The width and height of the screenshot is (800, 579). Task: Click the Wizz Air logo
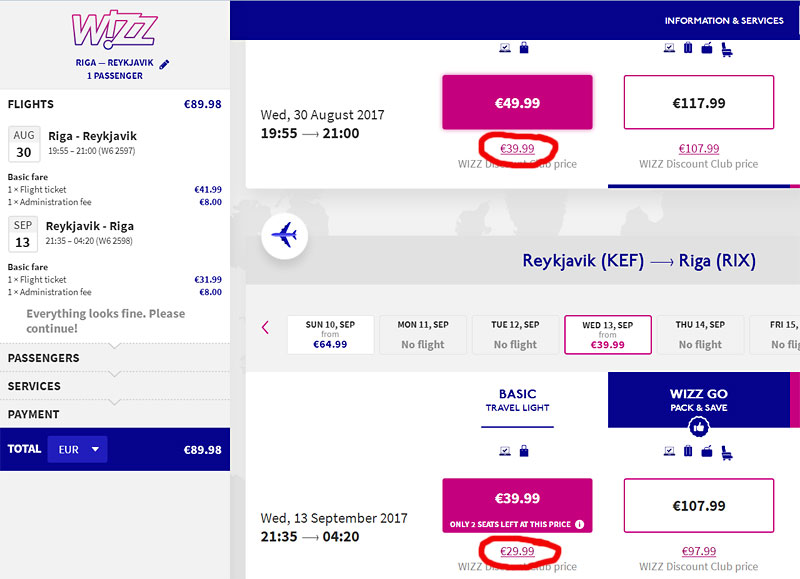tap(114, 29)
